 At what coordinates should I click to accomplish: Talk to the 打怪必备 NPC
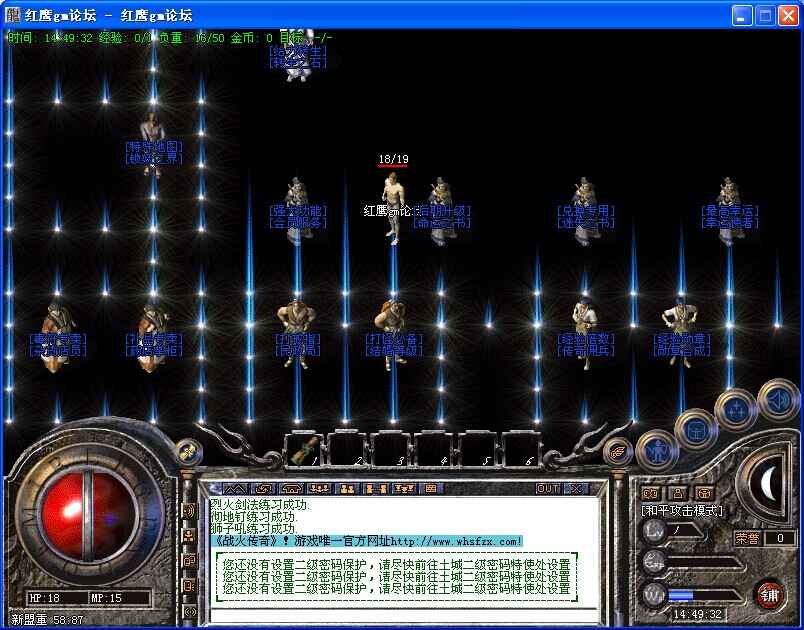point(393,334)
